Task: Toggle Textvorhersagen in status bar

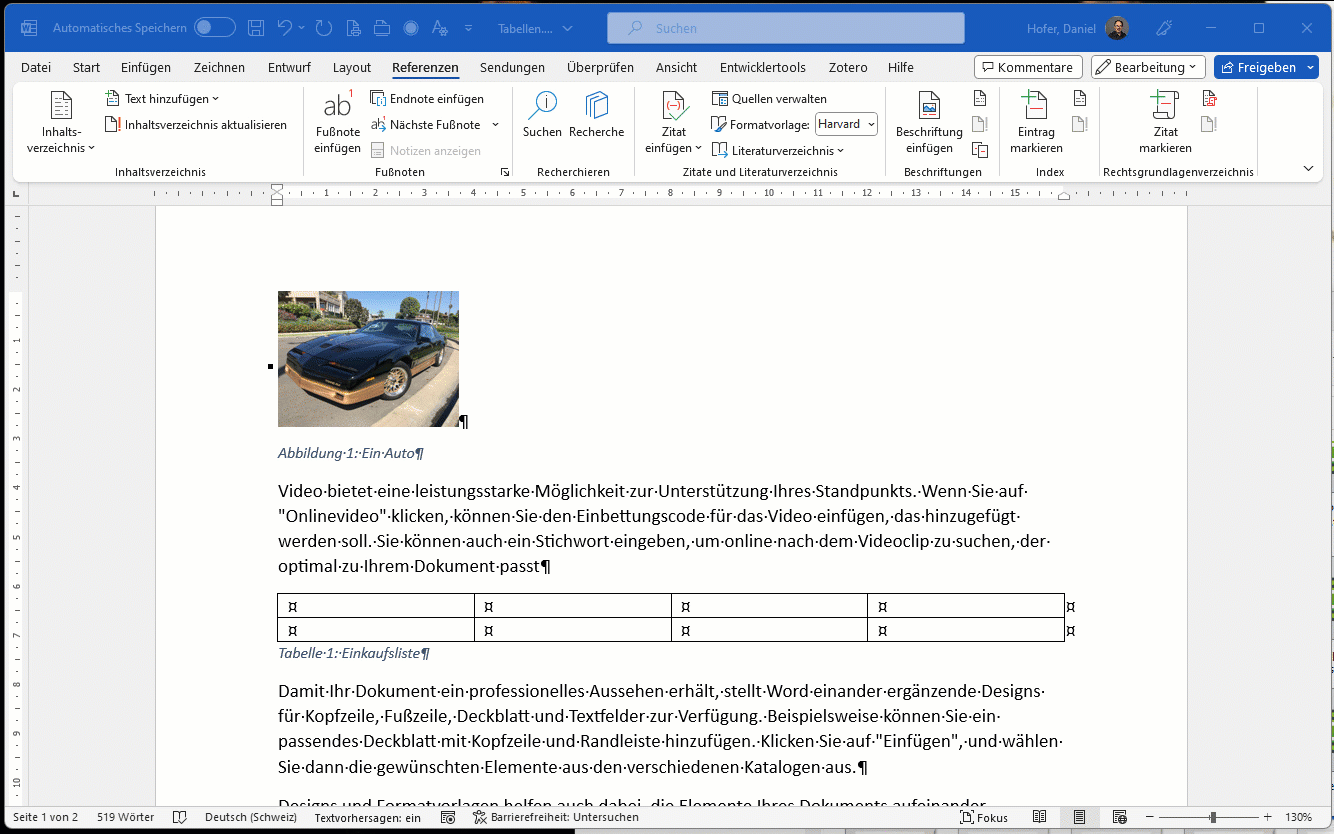Action: [367, 817]
